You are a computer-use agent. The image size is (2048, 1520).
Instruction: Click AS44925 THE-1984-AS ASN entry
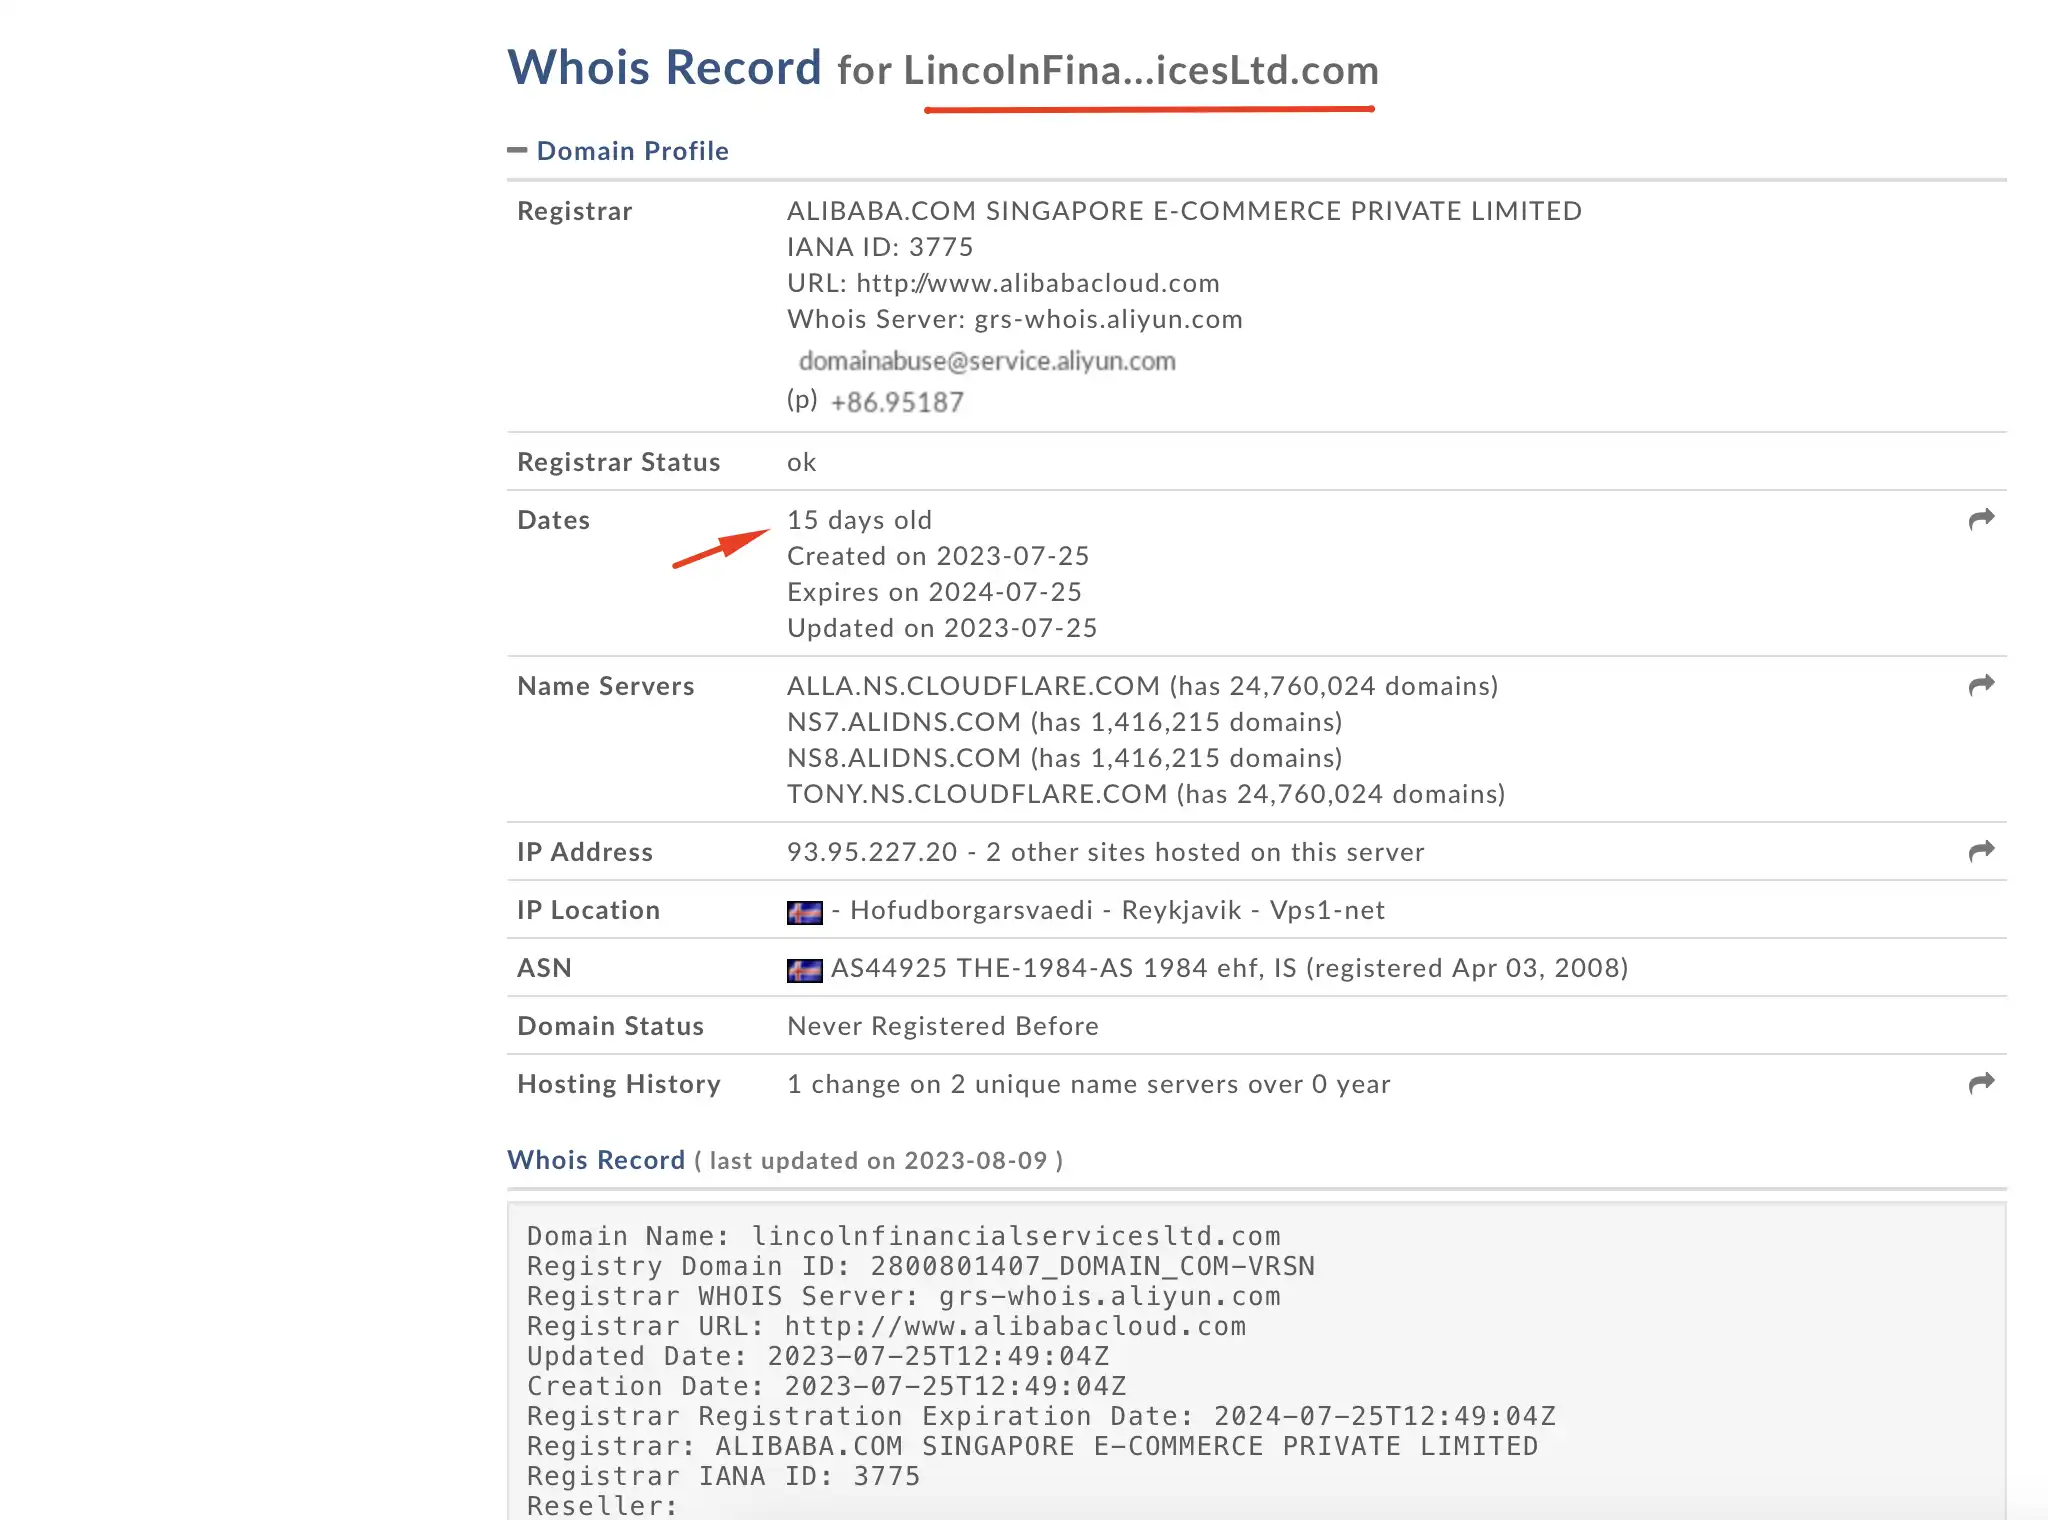(x=1229, y=968)
